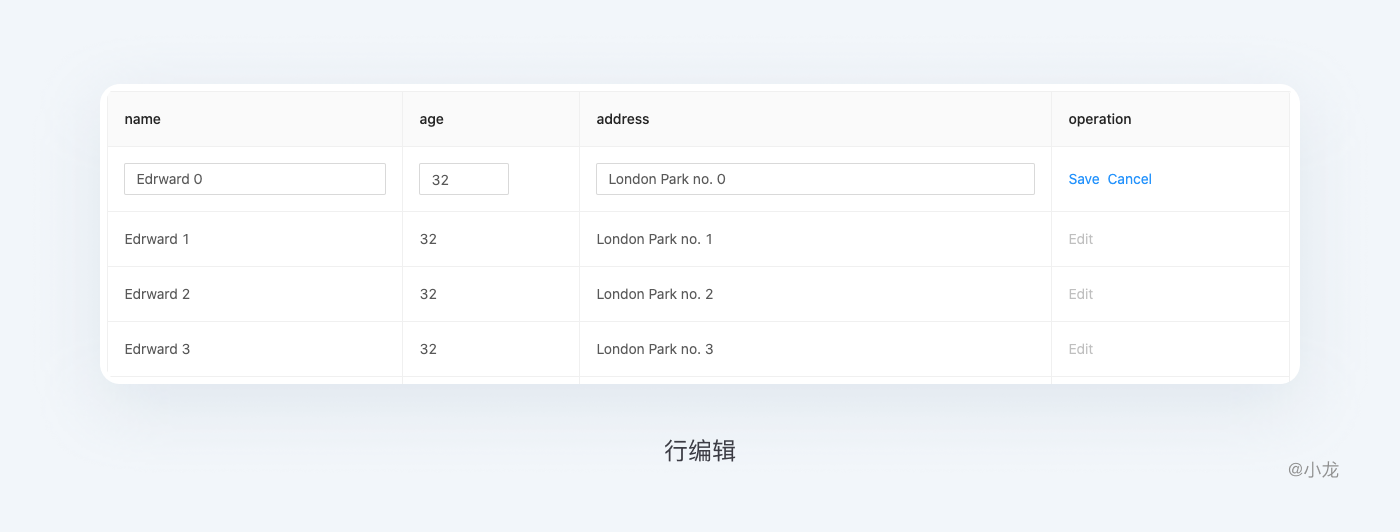The width and height of the screenshot is (1400, 532).
Task: Click the London Park no. 1 cell
Action: click(x=815, y=239)
